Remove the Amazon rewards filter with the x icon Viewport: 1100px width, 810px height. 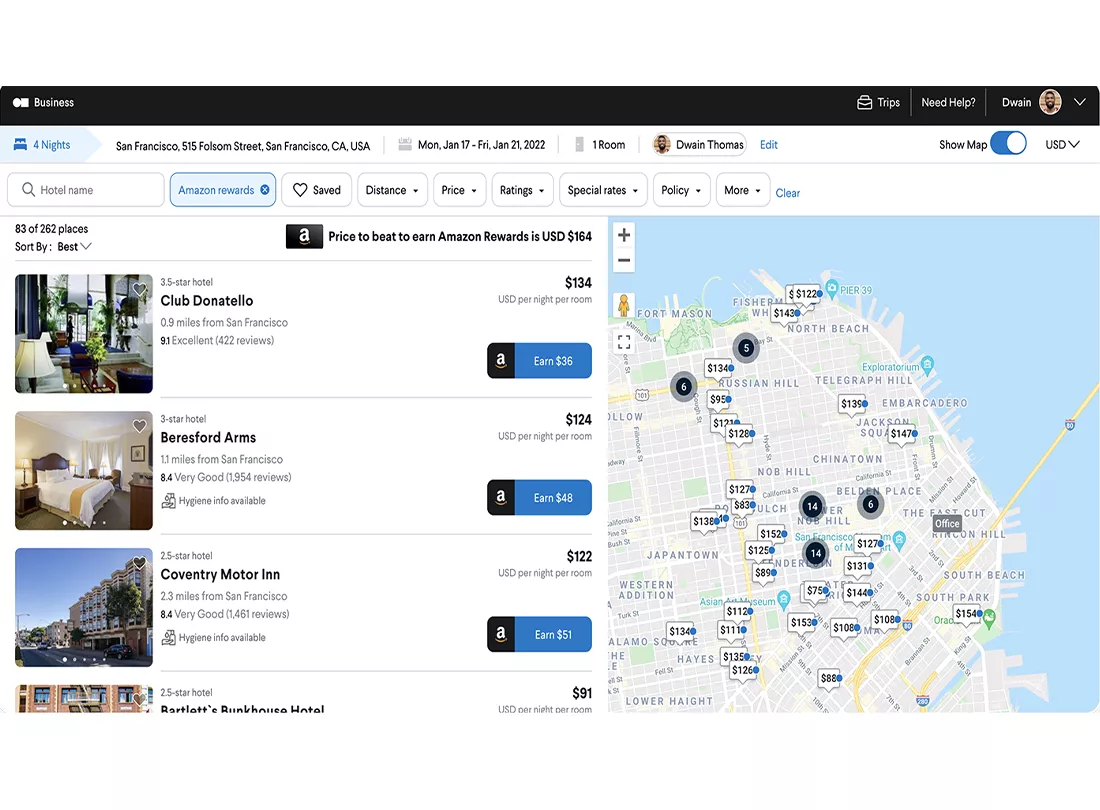point(264,189)
